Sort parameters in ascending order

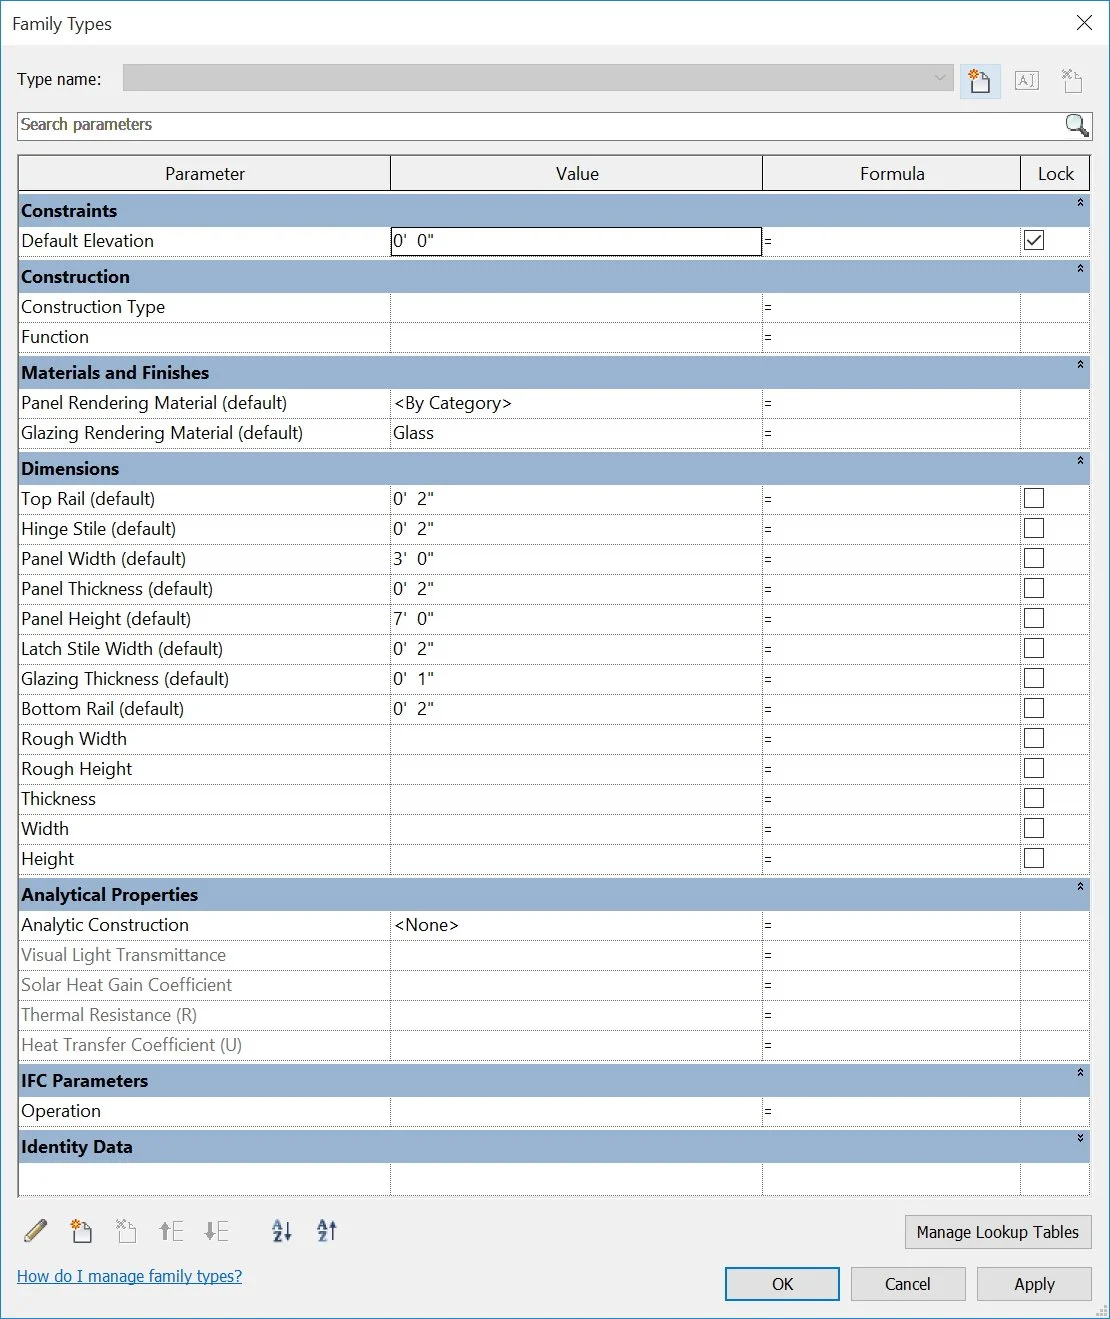(x=282, y=1231)
